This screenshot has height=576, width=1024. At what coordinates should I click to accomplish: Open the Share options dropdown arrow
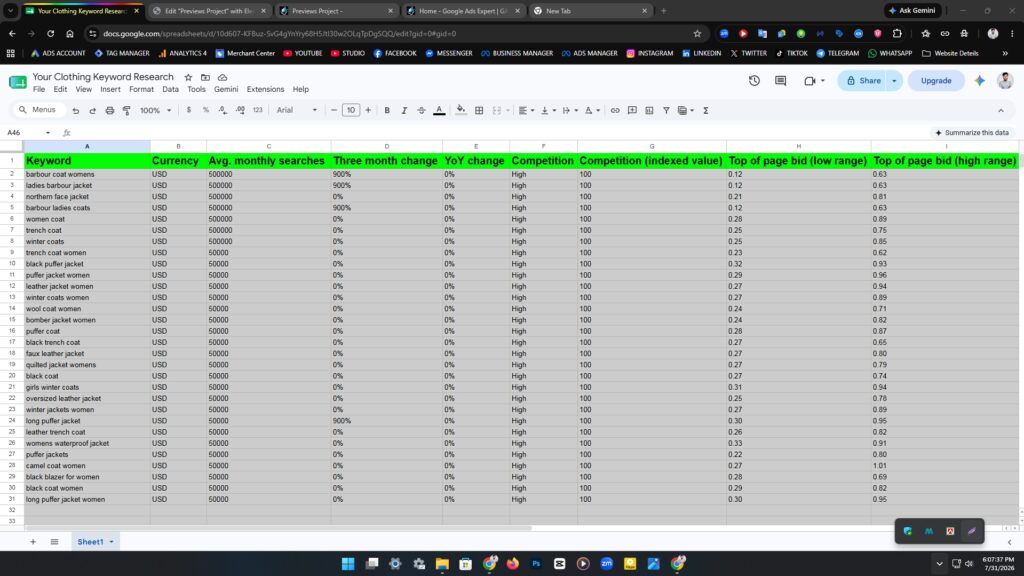894,81
